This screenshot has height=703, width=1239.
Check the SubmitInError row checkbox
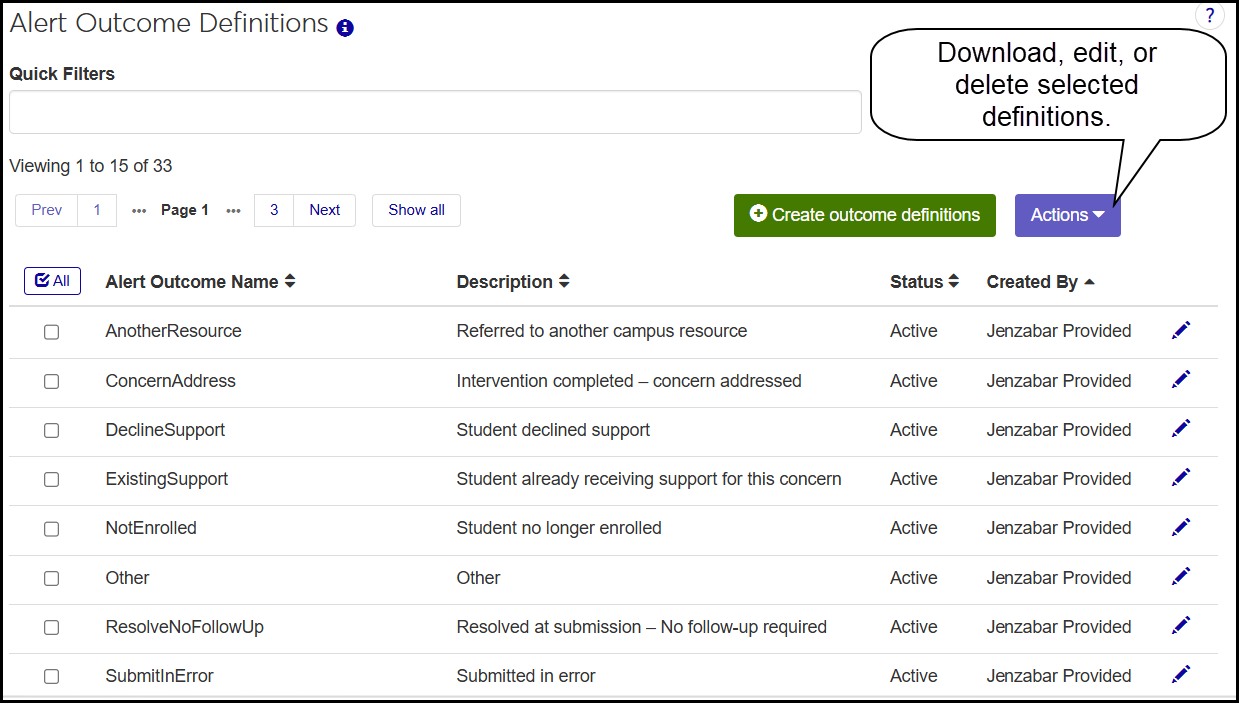point(51,677)
